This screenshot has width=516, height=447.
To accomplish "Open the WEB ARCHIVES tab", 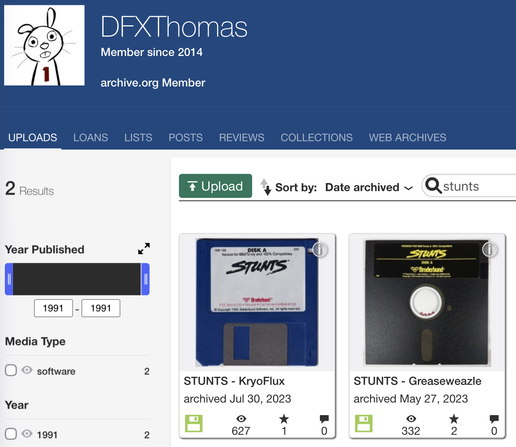I will pyautogui.click(x=407, y=137).
